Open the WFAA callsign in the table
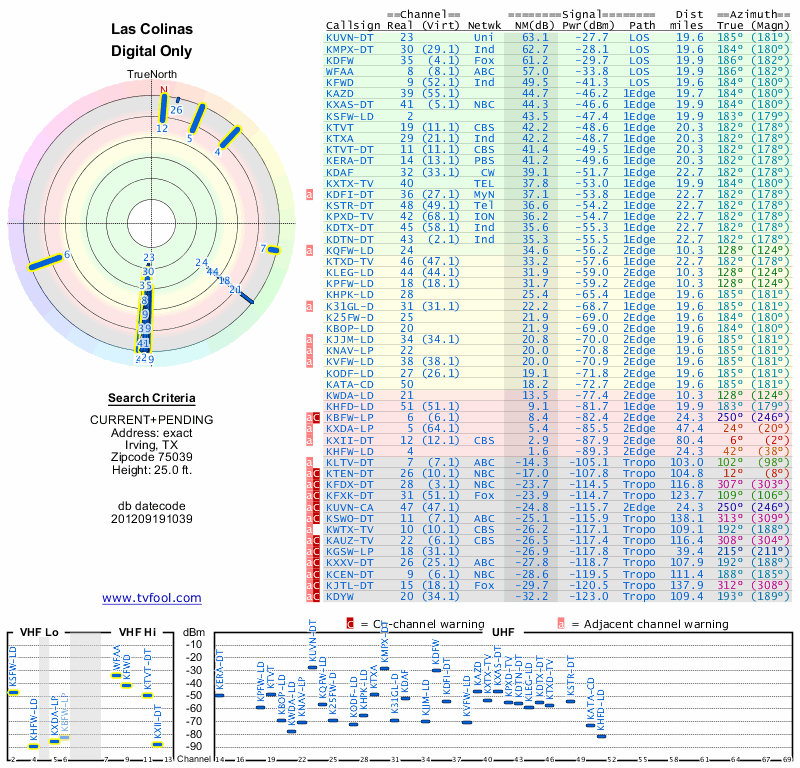This screenshot has width=800, height=768. click(340, 72)
